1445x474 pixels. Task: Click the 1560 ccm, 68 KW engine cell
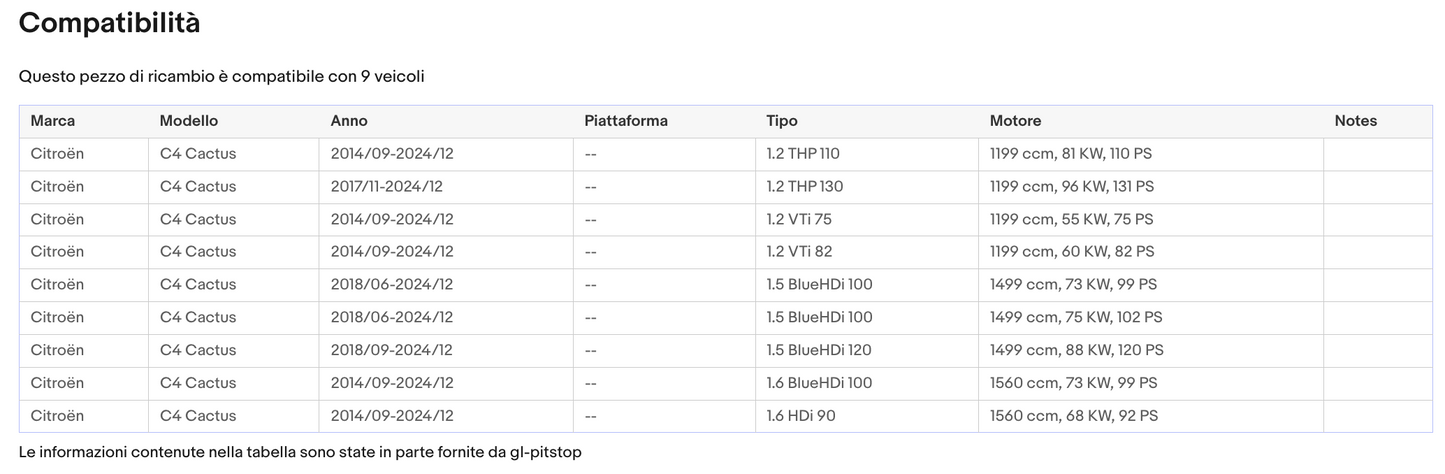[x=1074, y=416]
